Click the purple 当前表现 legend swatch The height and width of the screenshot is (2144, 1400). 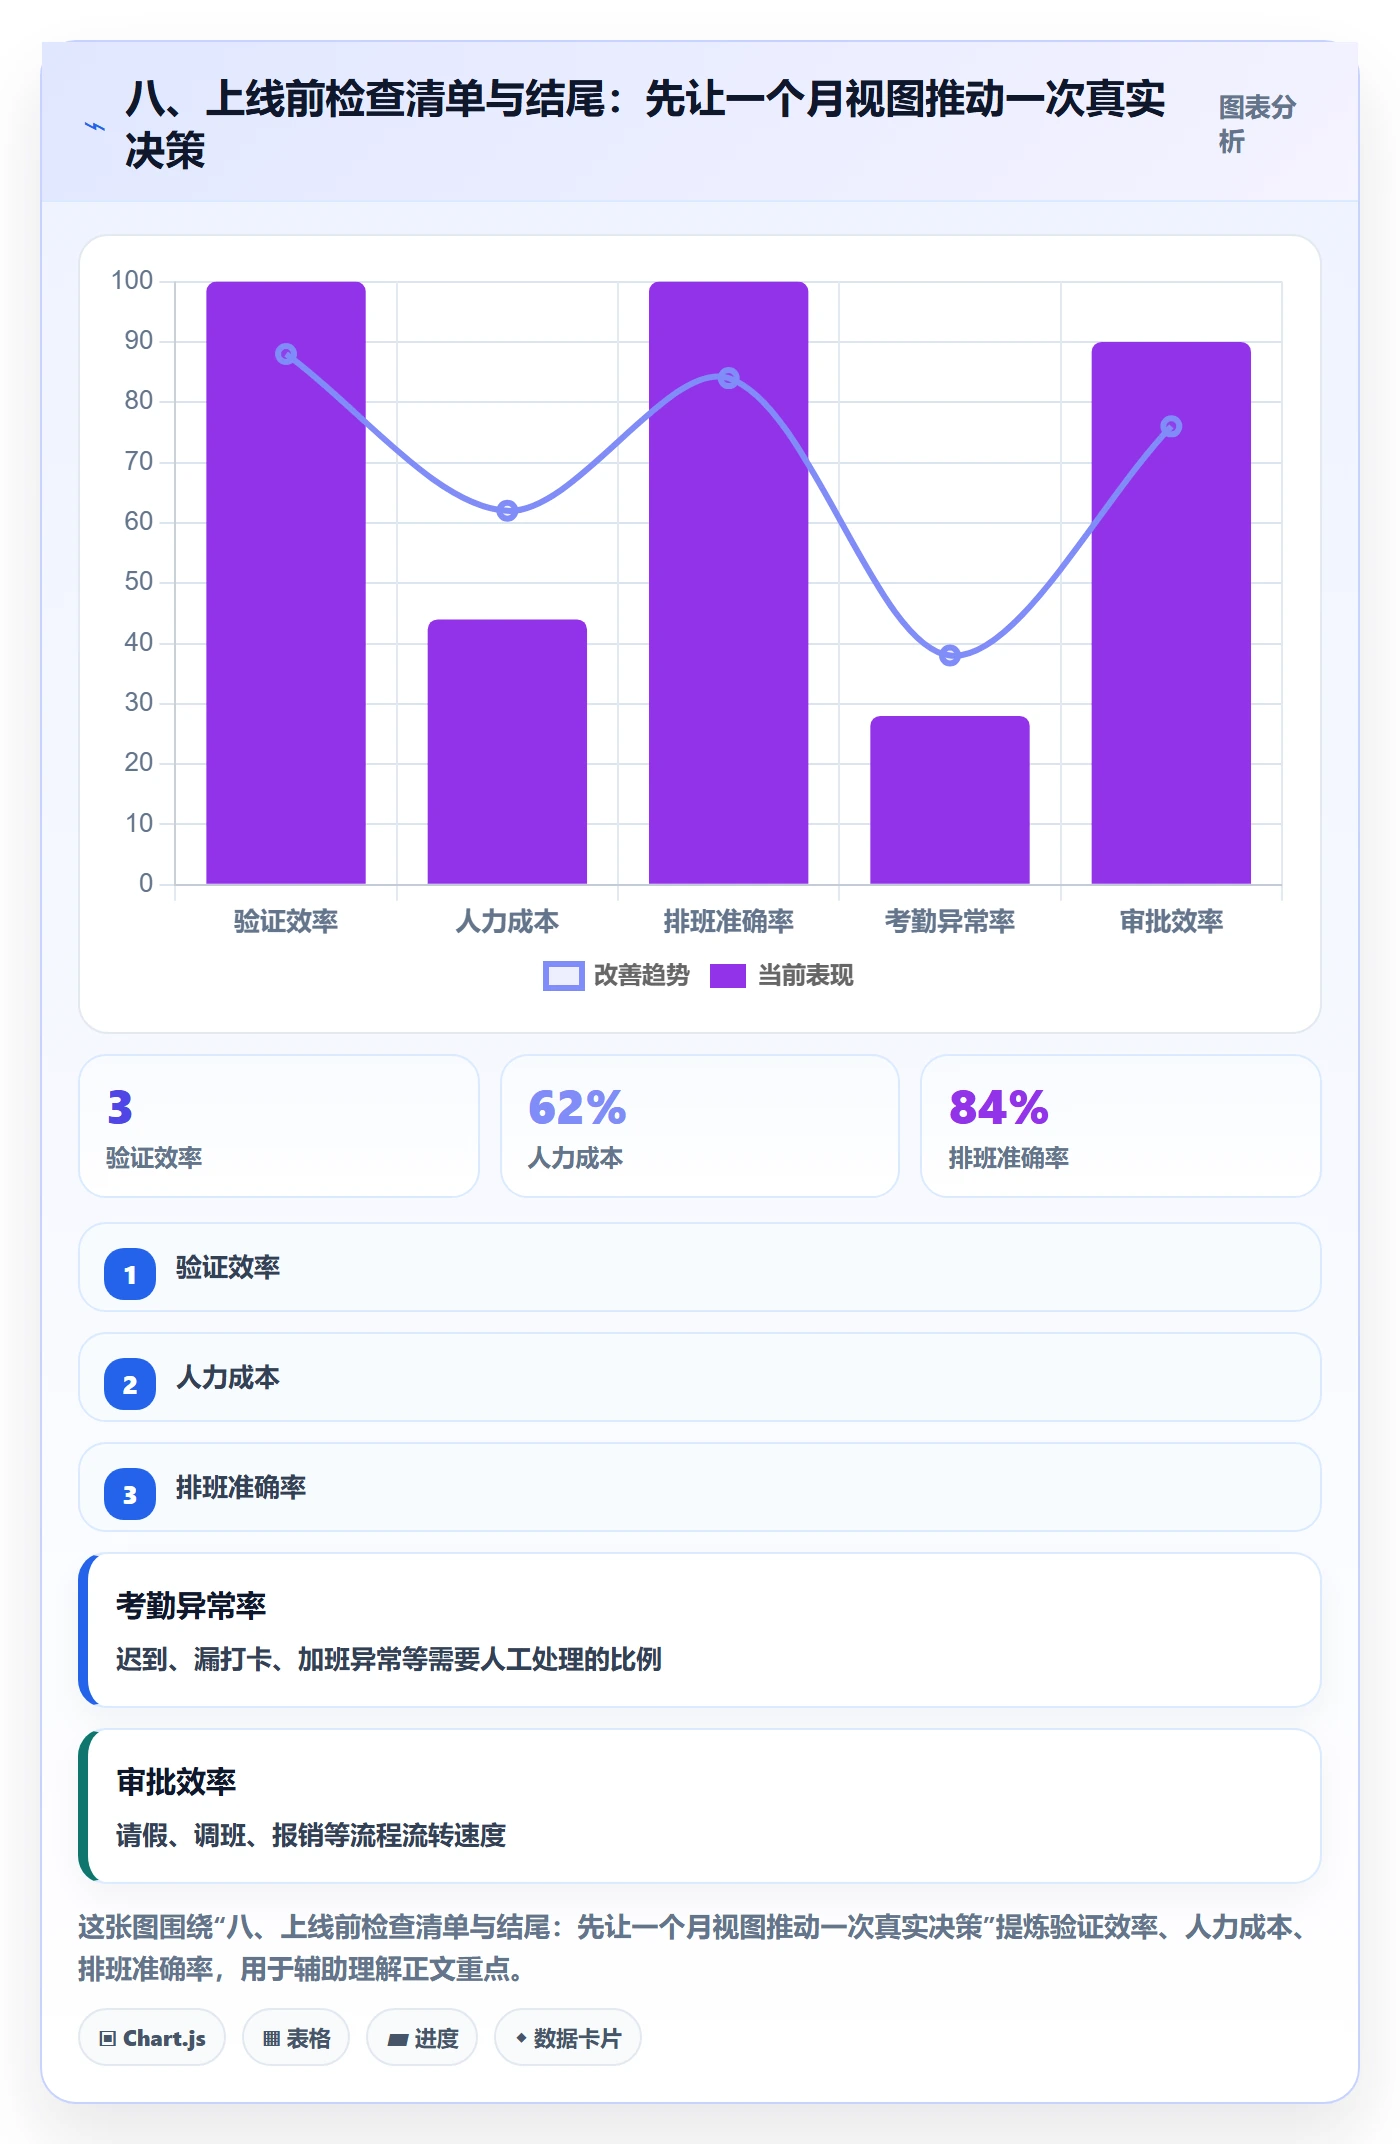coord(728,975)
